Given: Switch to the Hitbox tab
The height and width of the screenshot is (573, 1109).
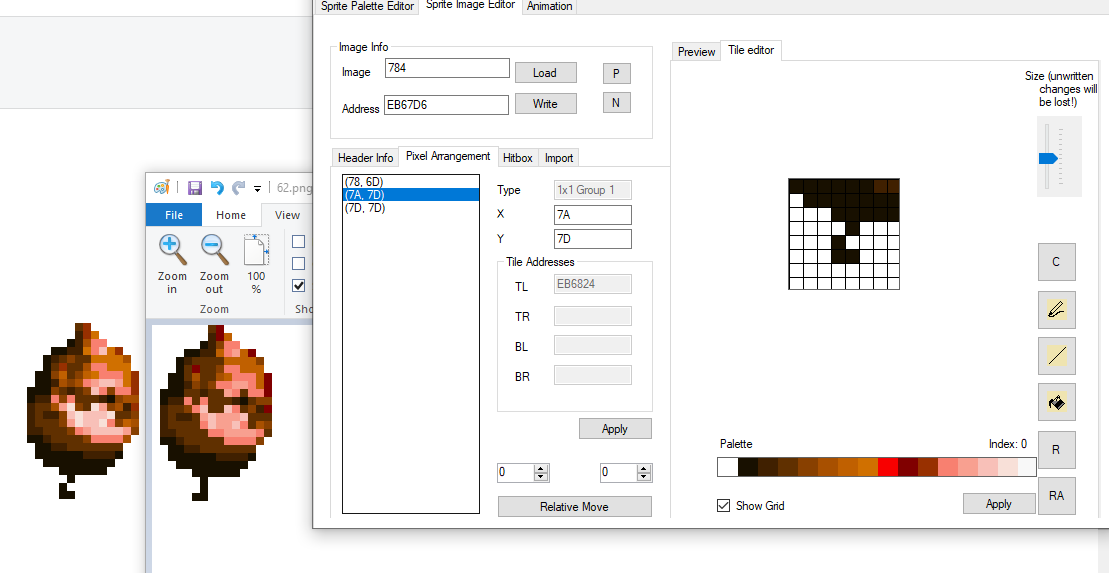Looking at the screenshot, I should click(517, 158).
